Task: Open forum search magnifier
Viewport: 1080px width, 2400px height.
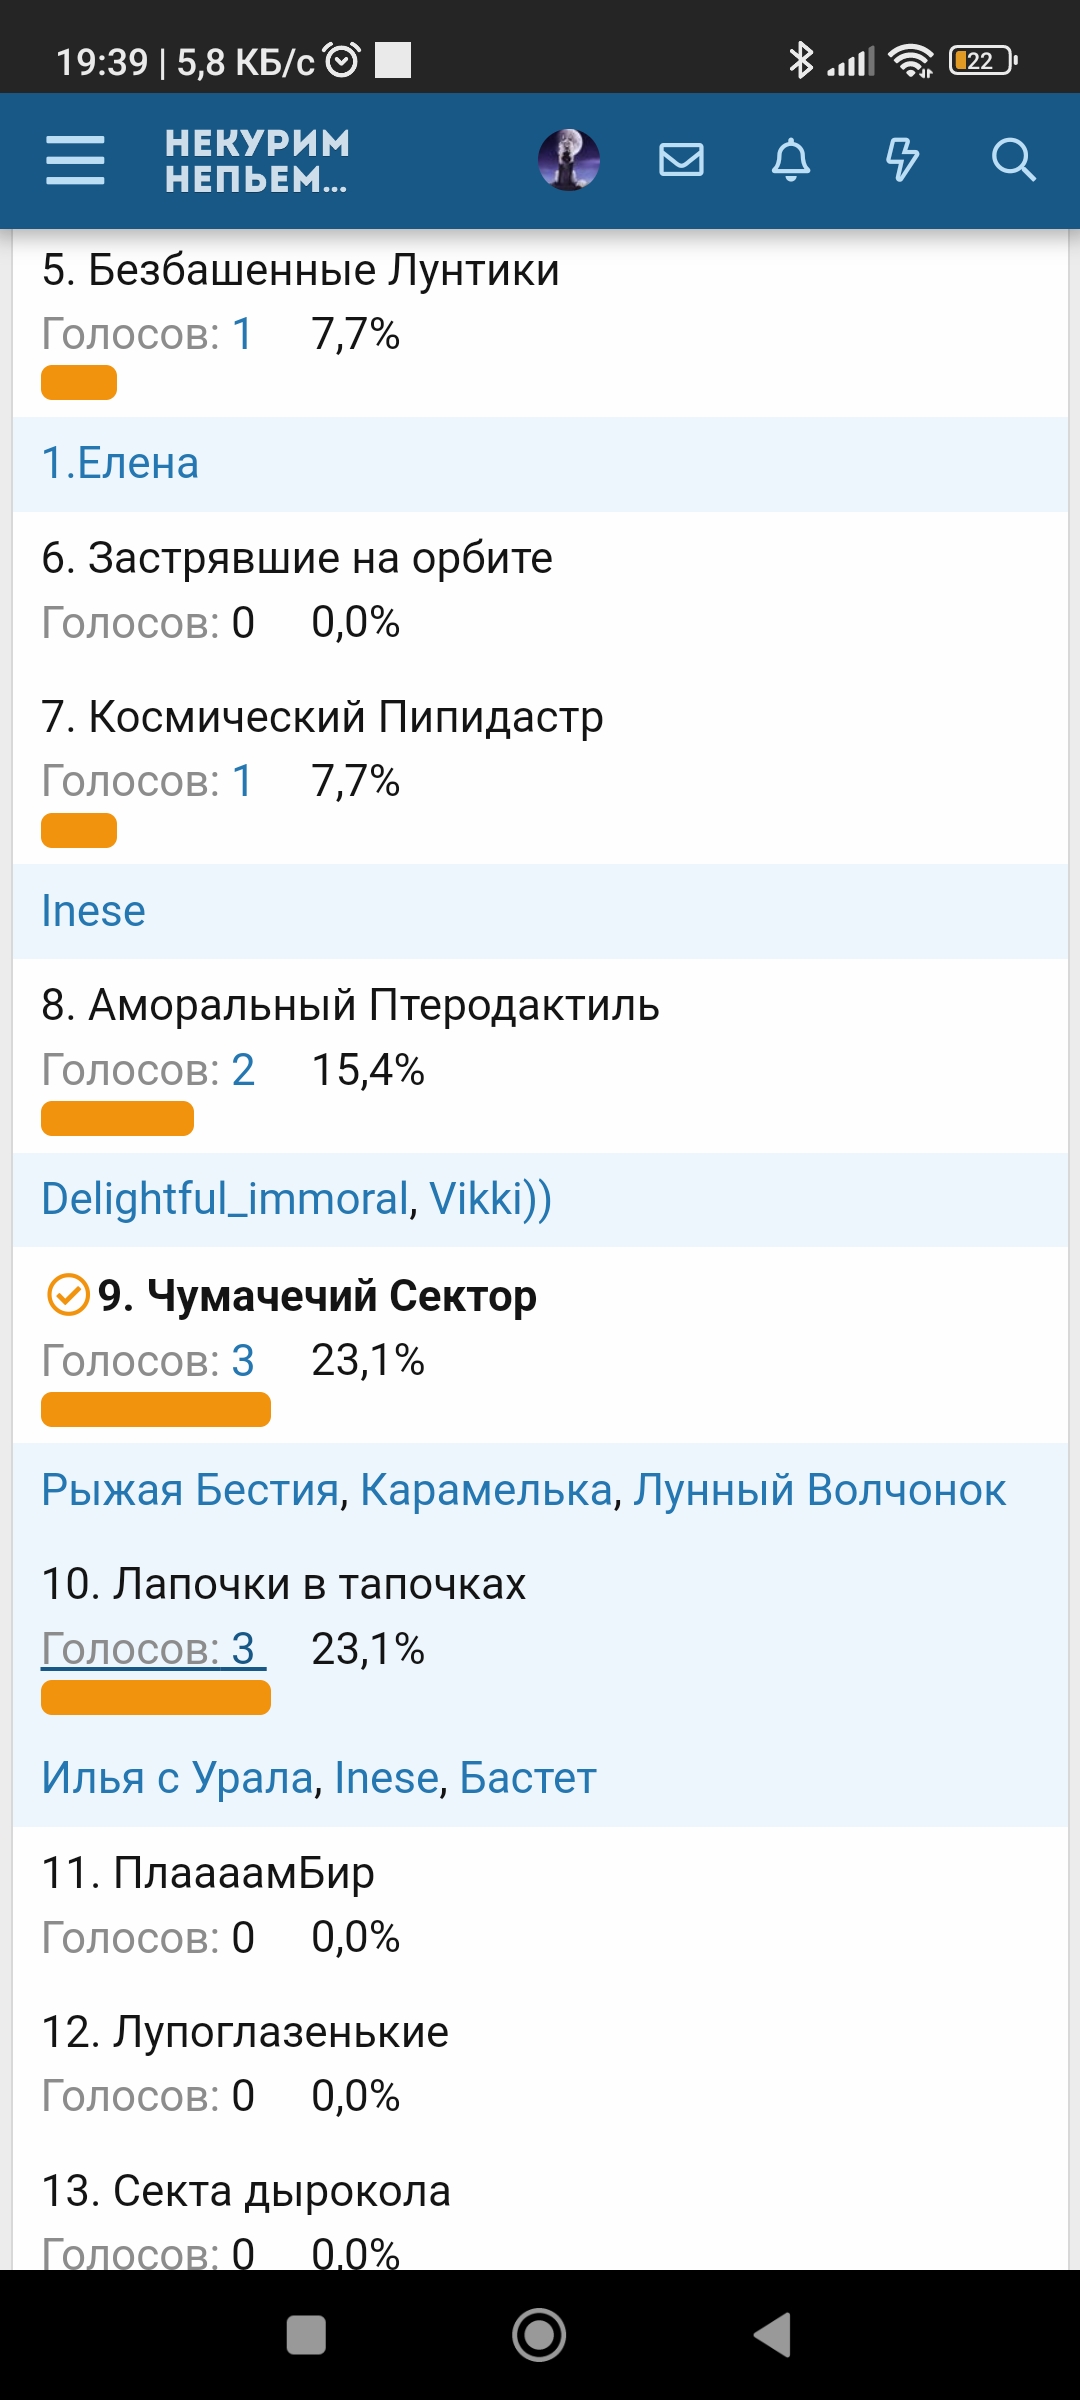Action: pos(1012,160)
